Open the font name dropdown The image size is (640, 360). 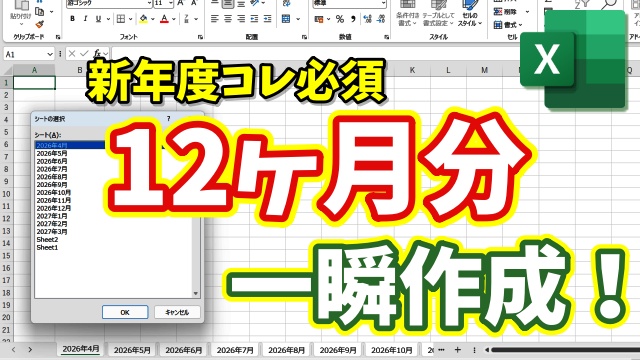[149, 3]
